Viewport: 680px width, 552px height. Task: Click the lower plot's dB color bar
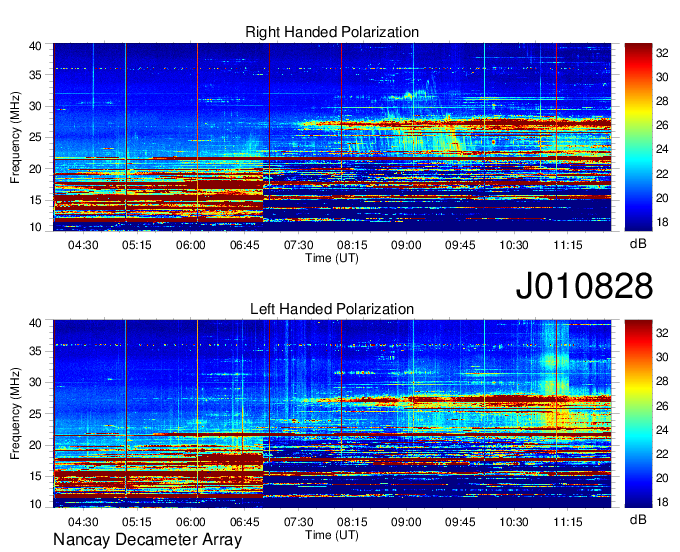tap(638, 414)
